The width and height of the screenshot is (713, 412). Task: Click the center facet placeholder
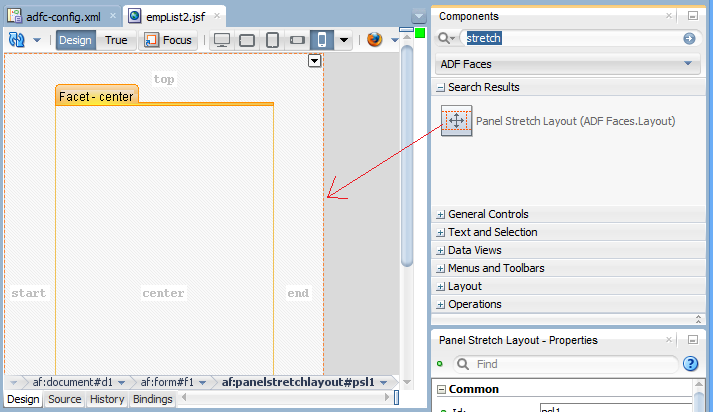[163, 293]
